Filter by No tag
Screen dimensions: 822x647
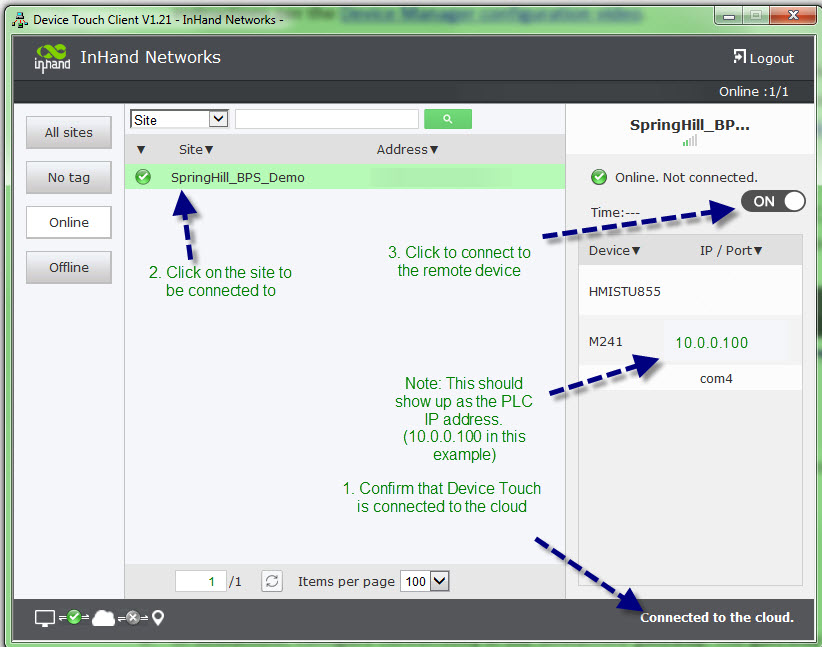69,177
